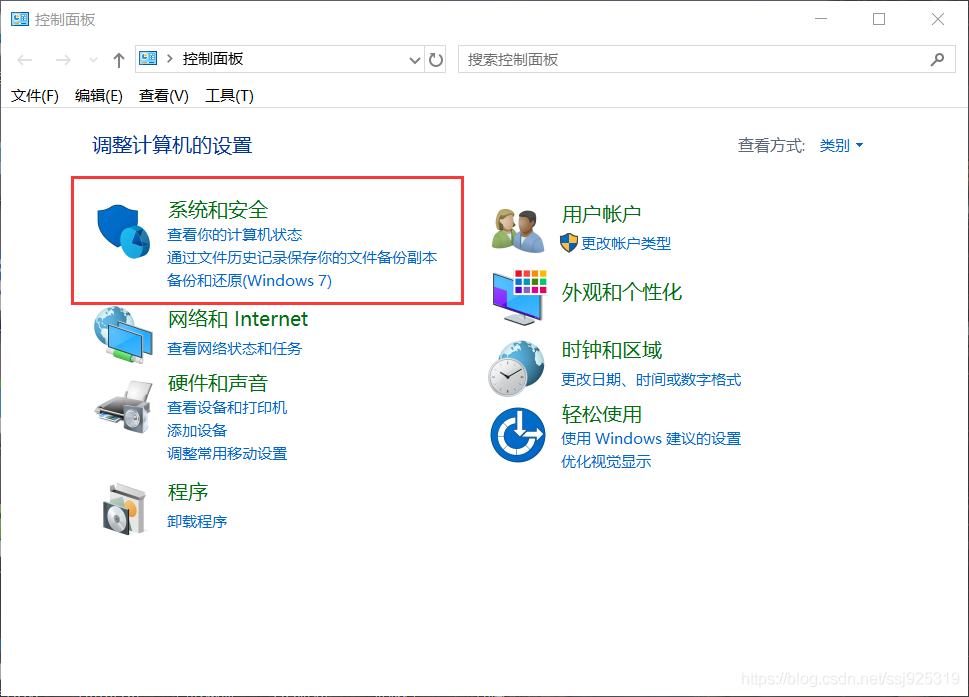Go back with the back arrow
The width and height of the screenshot is (969, 697).
25,60
